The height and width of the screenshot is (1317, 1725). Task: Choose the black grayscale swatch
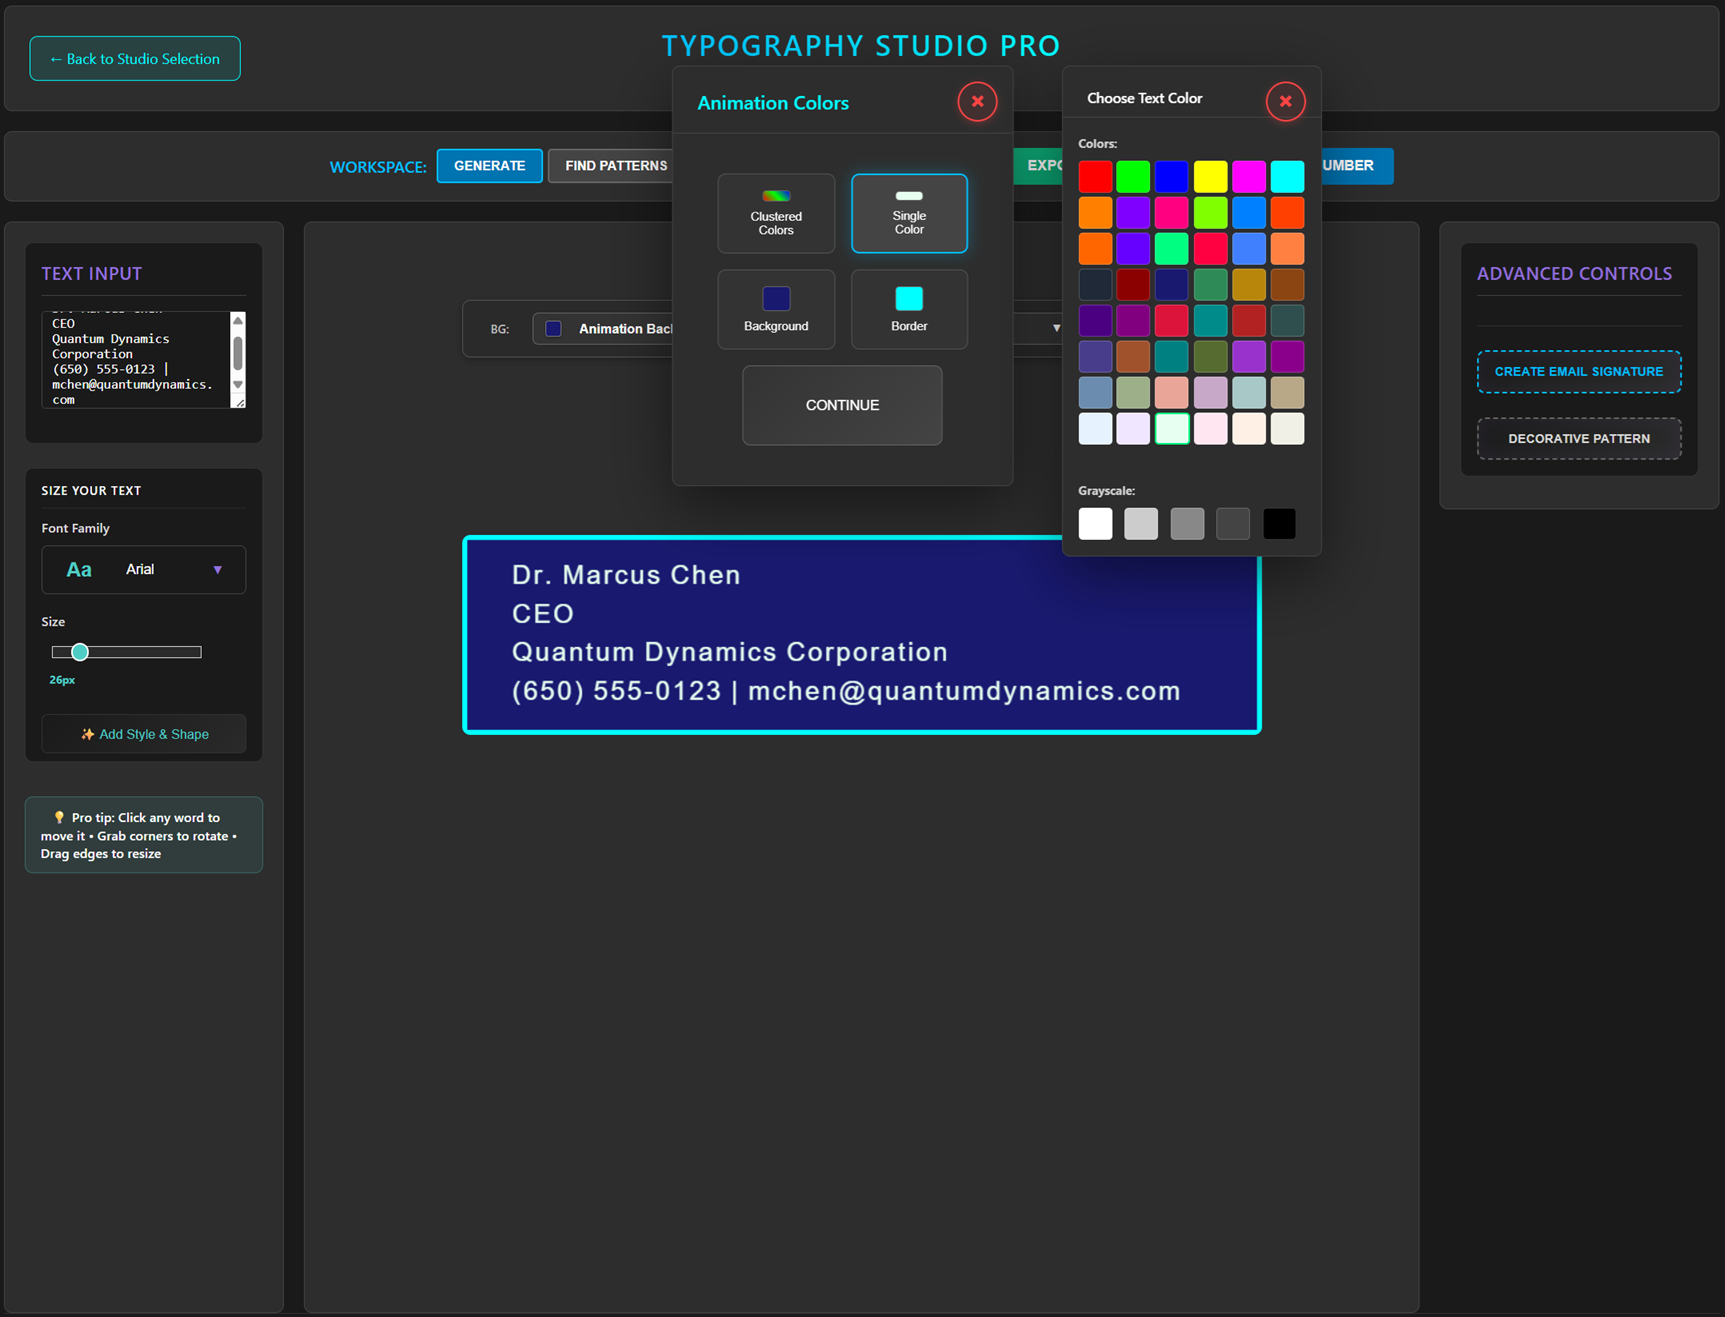coord(1278,524)
